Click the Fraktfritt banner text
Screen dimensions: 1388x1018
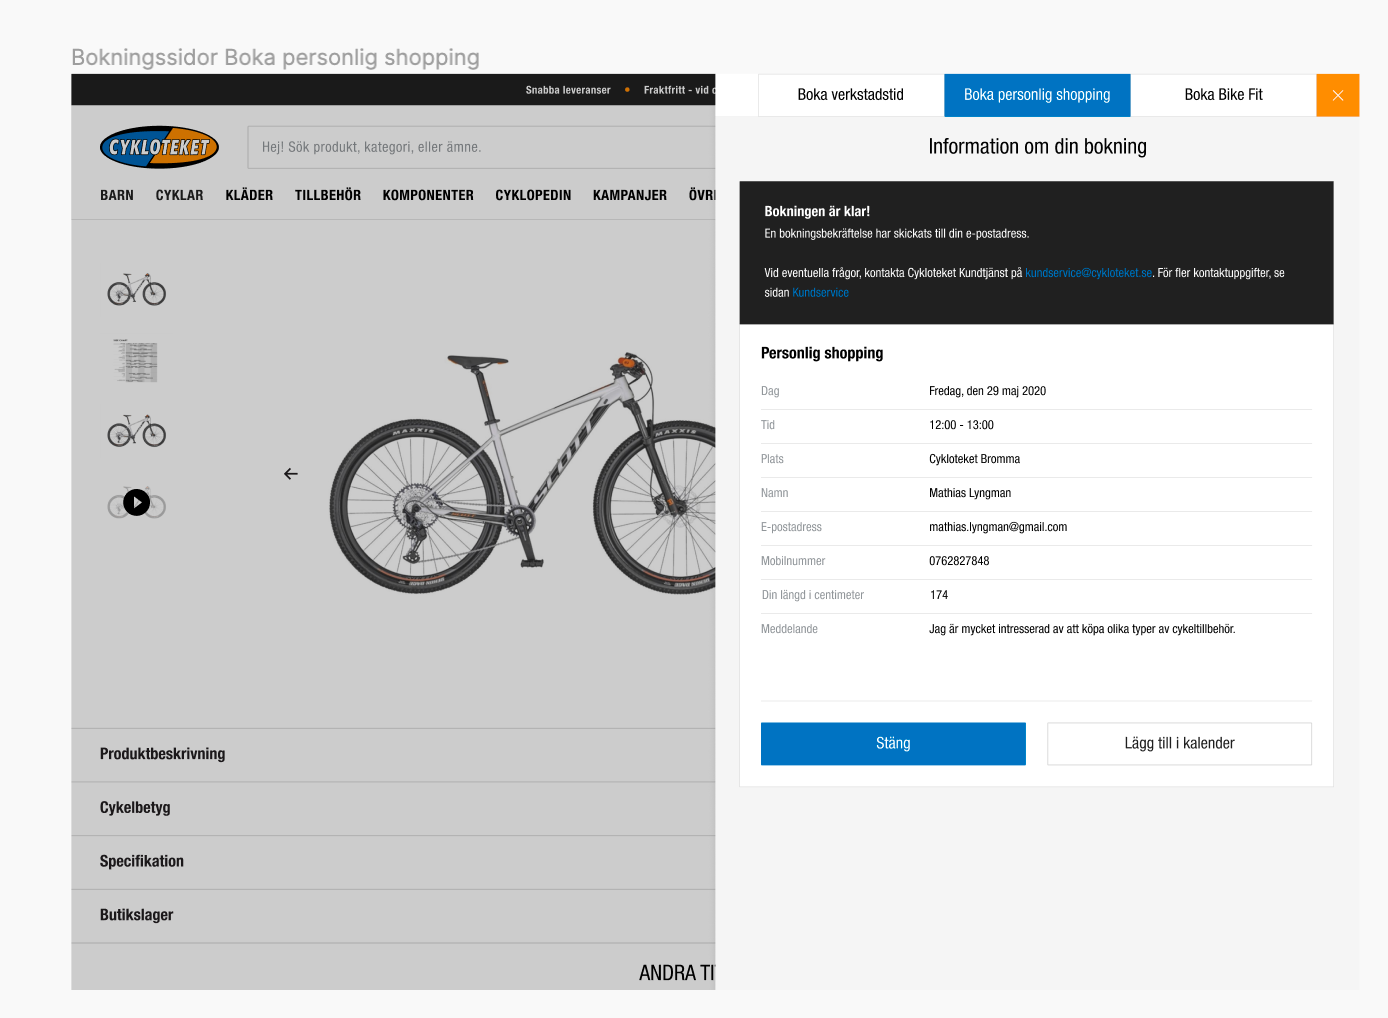(679, 90)
